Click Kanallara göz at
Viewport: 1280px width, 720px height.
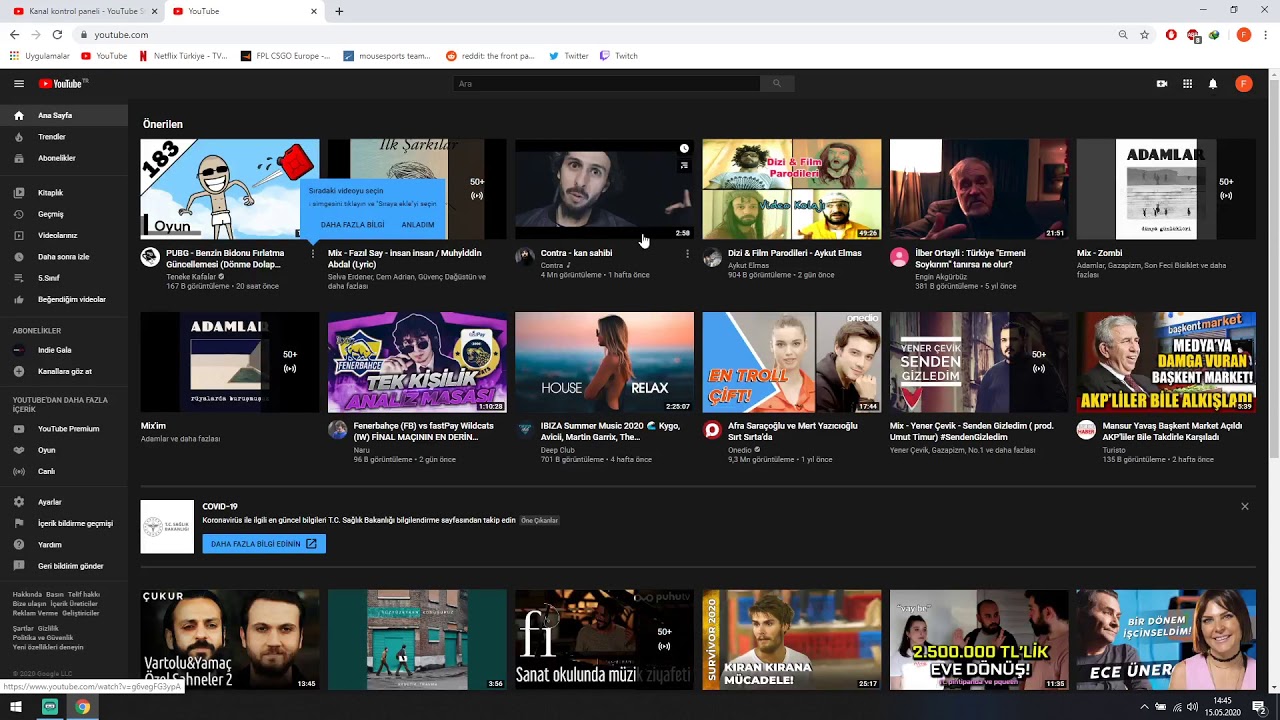pos(64,372)
